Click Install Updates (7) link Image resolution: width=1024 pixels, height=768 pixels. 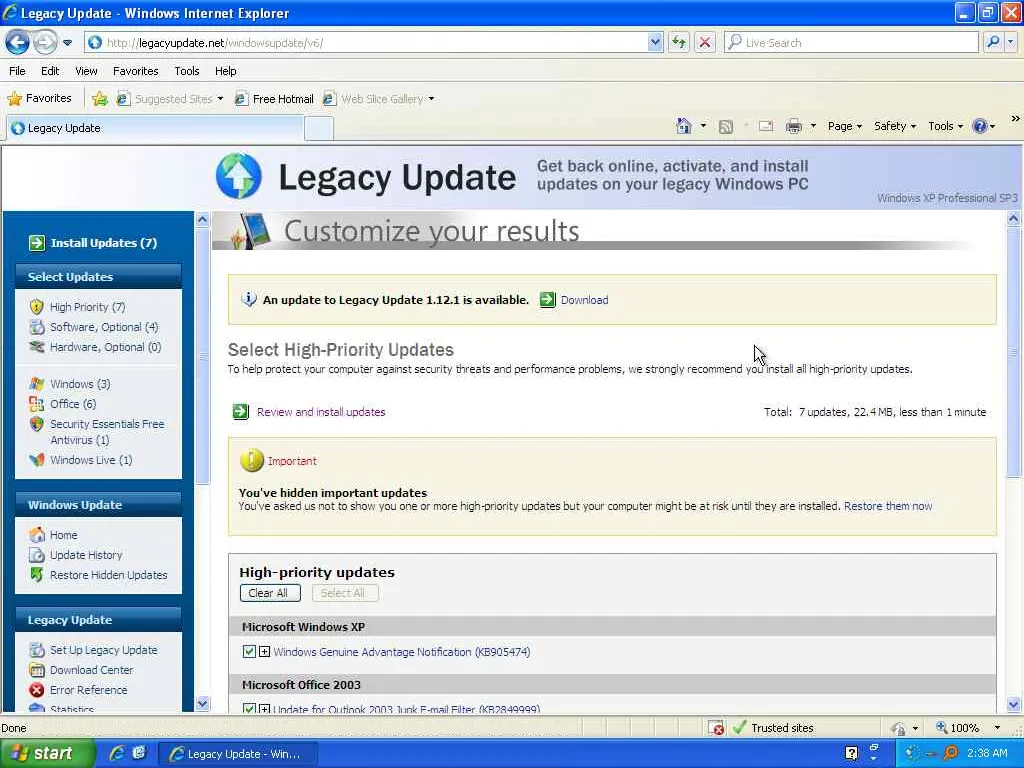[x=104, y=243]
